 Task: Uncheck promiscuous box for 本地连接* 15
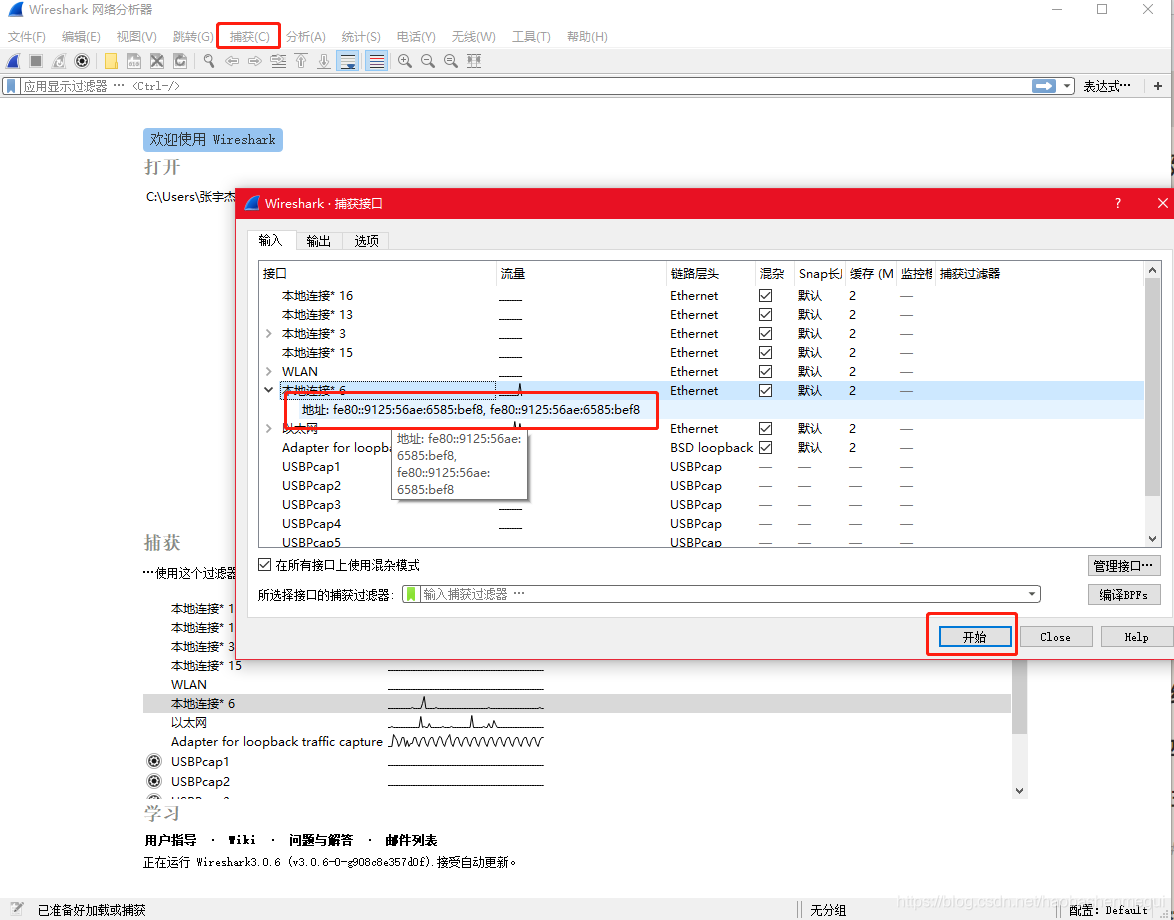coord(765,353)
